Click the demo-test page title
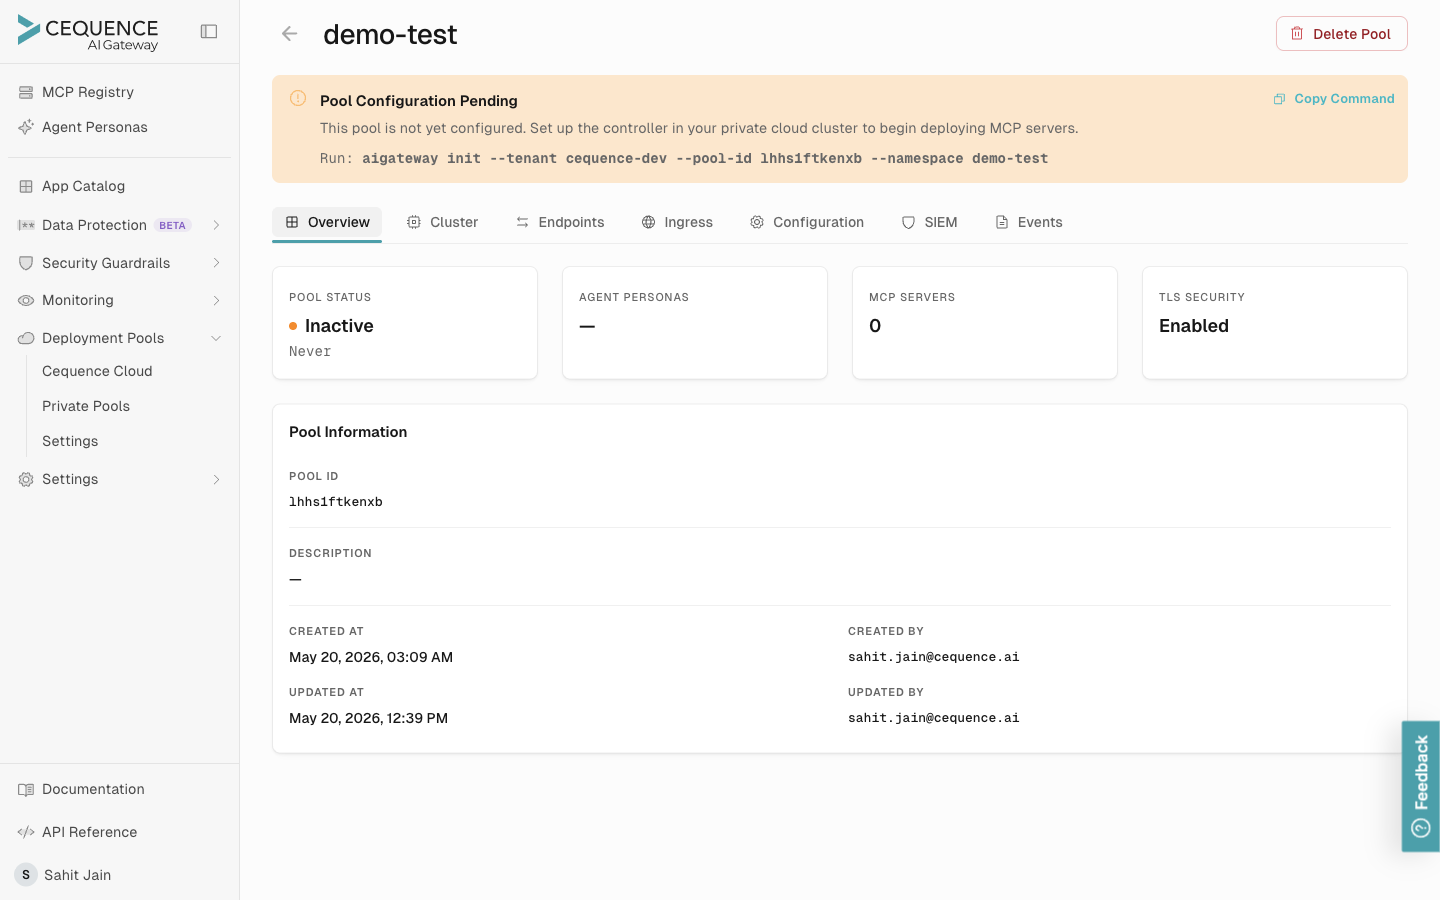This screenshot has width=1440, height=900. [x=390, y=35]
